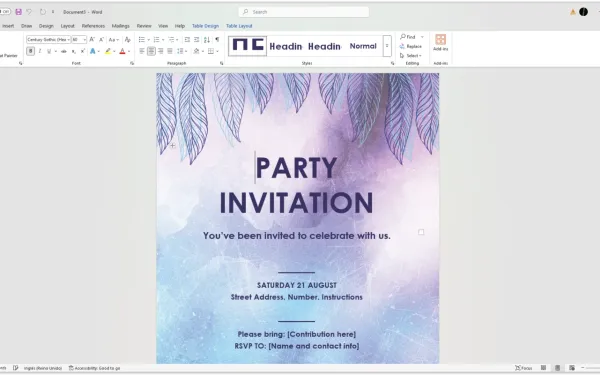Switch AutoSave toggle in the title bar

click(5, 12)
